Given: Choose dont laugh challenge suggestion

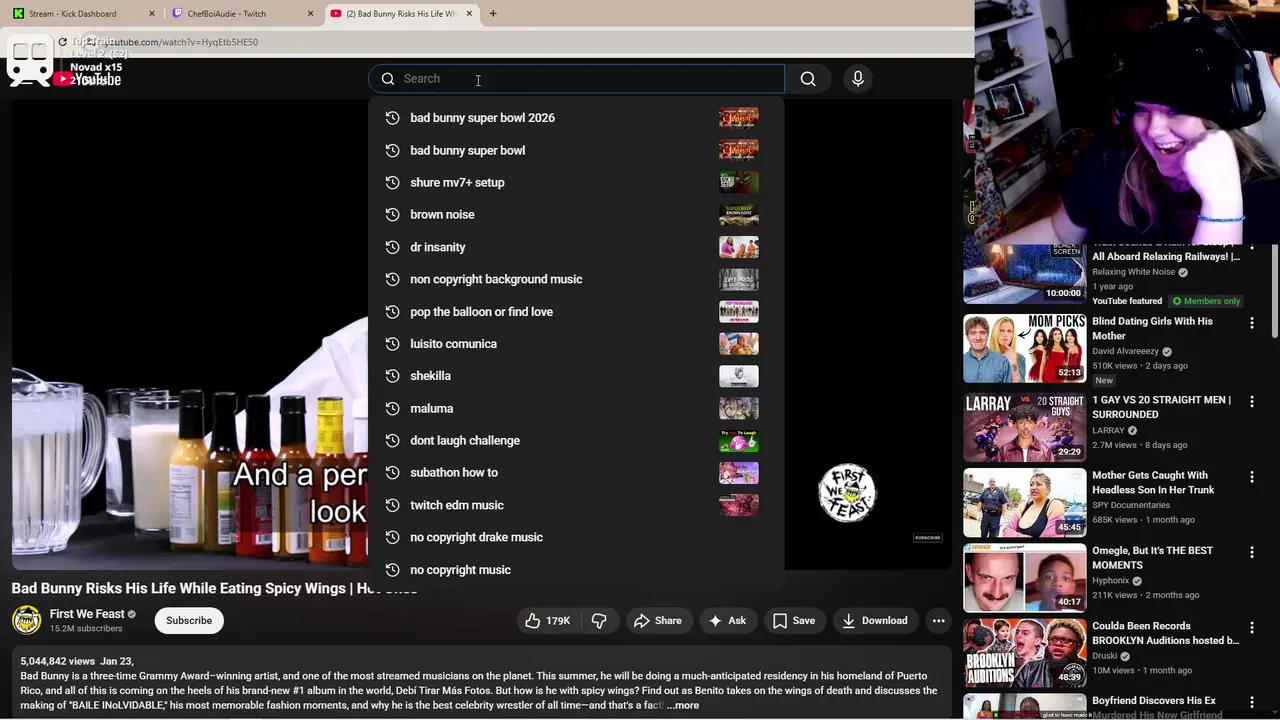Looking at the screenshot, I should click(x=577, y=440).
